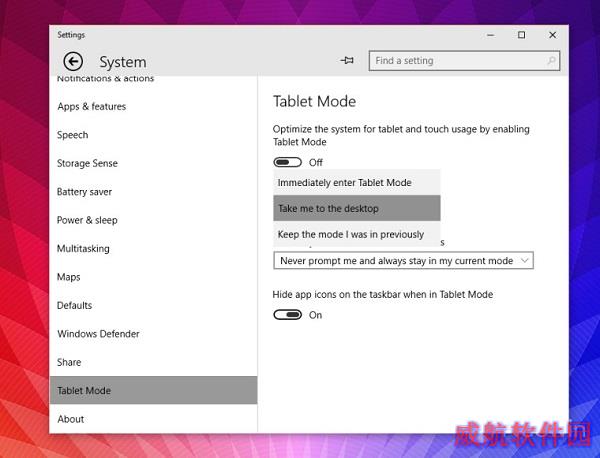Maximize the Settings window
This screenshot has height=458, width=600.
coord(521,35)
